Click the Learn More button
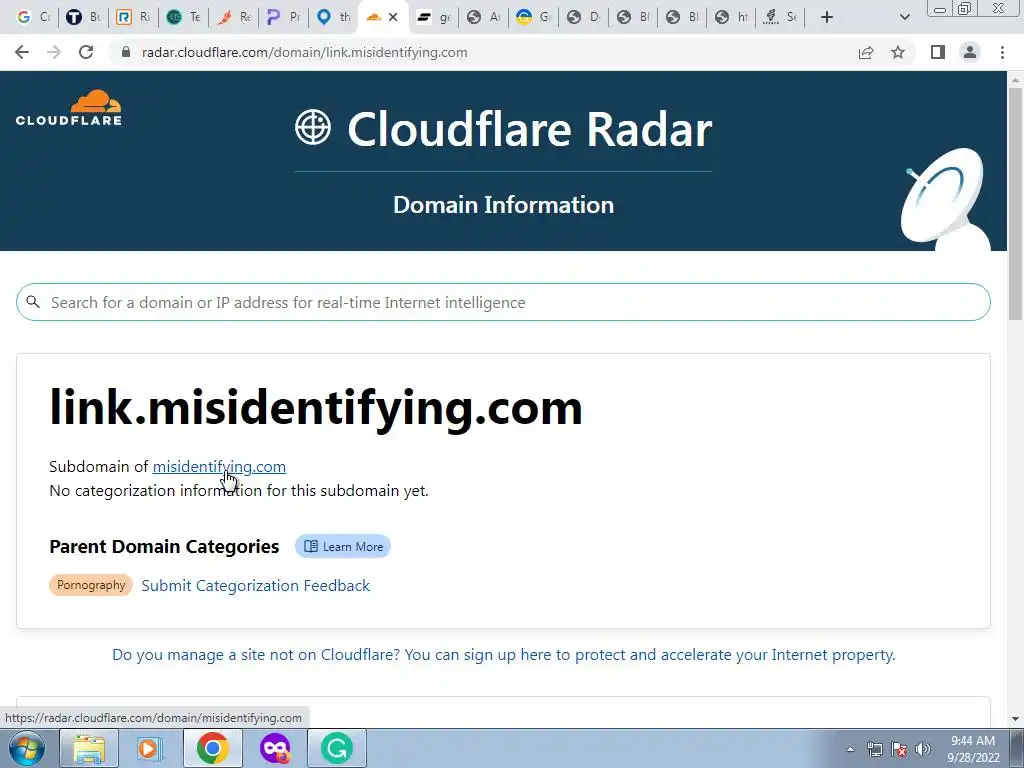Screen dimensions: 1024x768 click(343, 547)
